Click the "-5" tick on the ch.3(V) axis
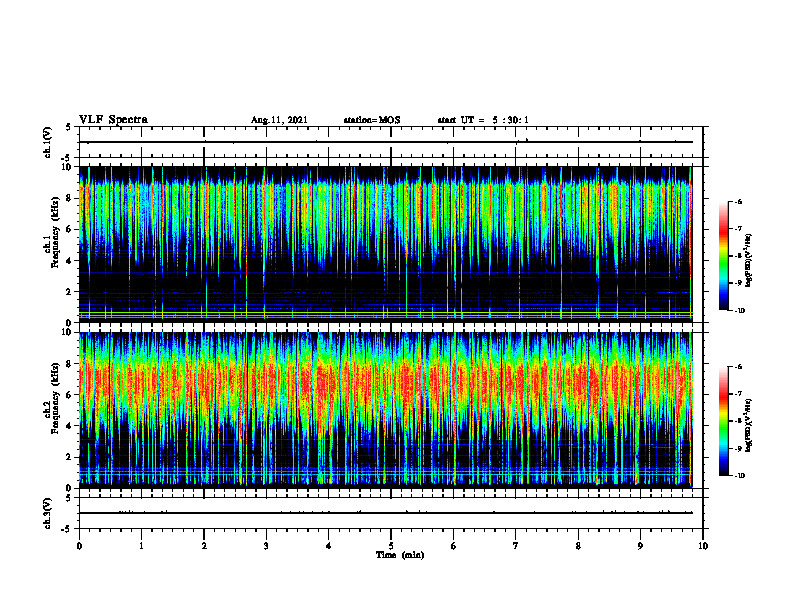The height and width of the screenshot is (612, 792). tap(66, 529)
